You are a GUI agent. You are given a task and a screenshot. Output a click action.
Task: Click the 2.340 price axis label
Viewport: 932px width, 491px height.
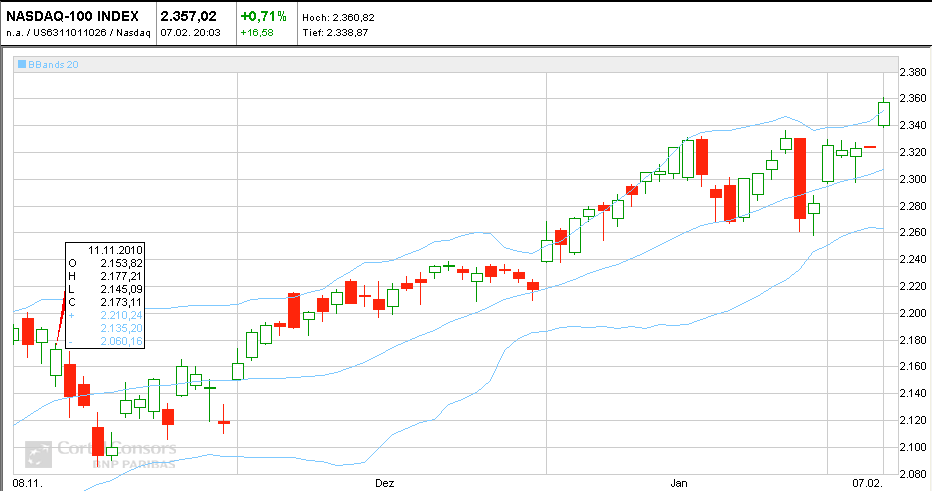(913, 125)
